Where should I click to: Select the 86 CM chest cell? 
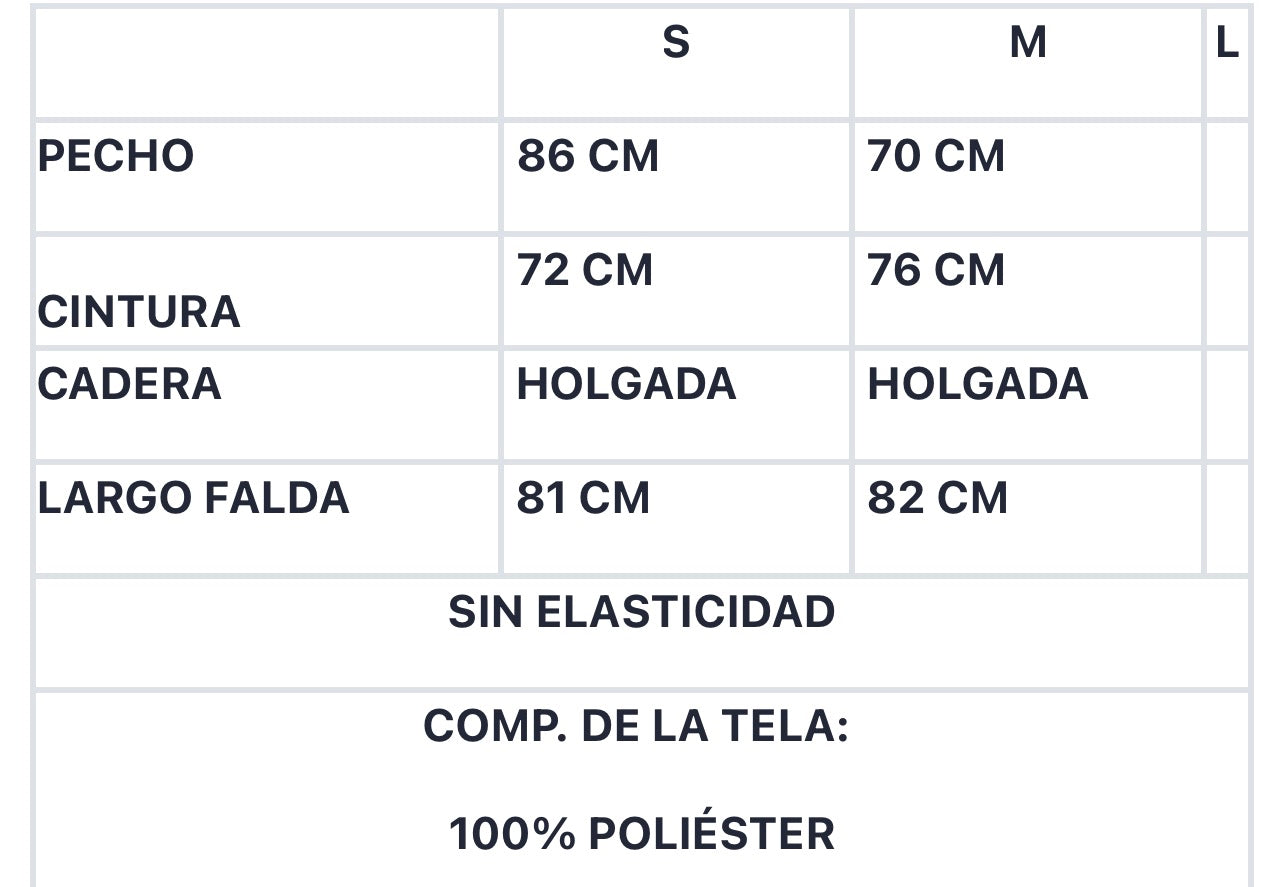click(x=588, y=157)
